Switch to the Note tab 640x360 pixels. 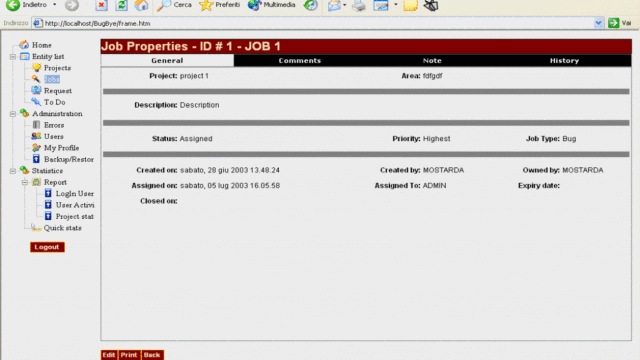pos(432,60)
